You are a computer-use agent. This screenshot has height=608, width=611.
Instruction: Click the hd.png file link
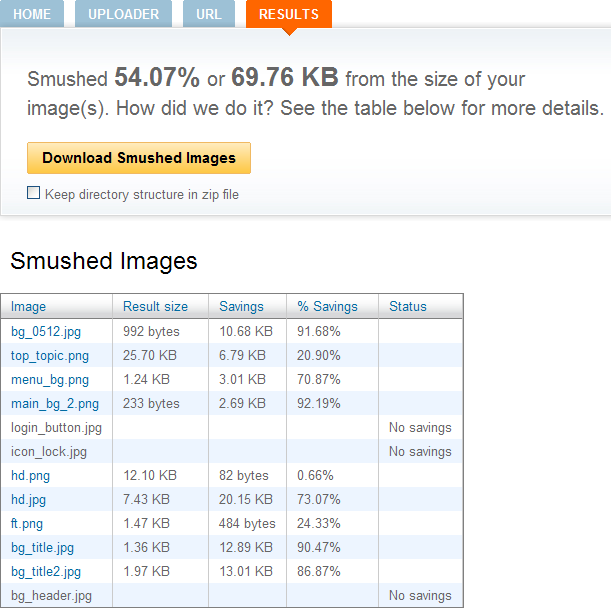30,475
